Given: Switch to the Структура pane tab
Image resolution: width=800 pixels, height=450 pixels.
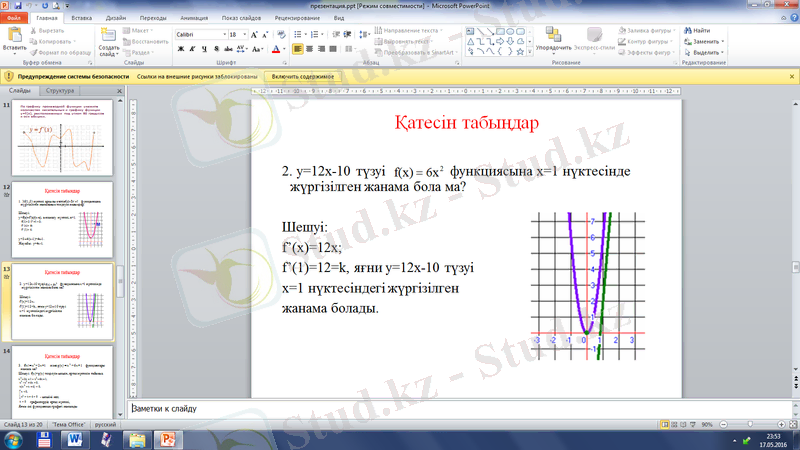Looking at the screenshot, I should point(60,91).
